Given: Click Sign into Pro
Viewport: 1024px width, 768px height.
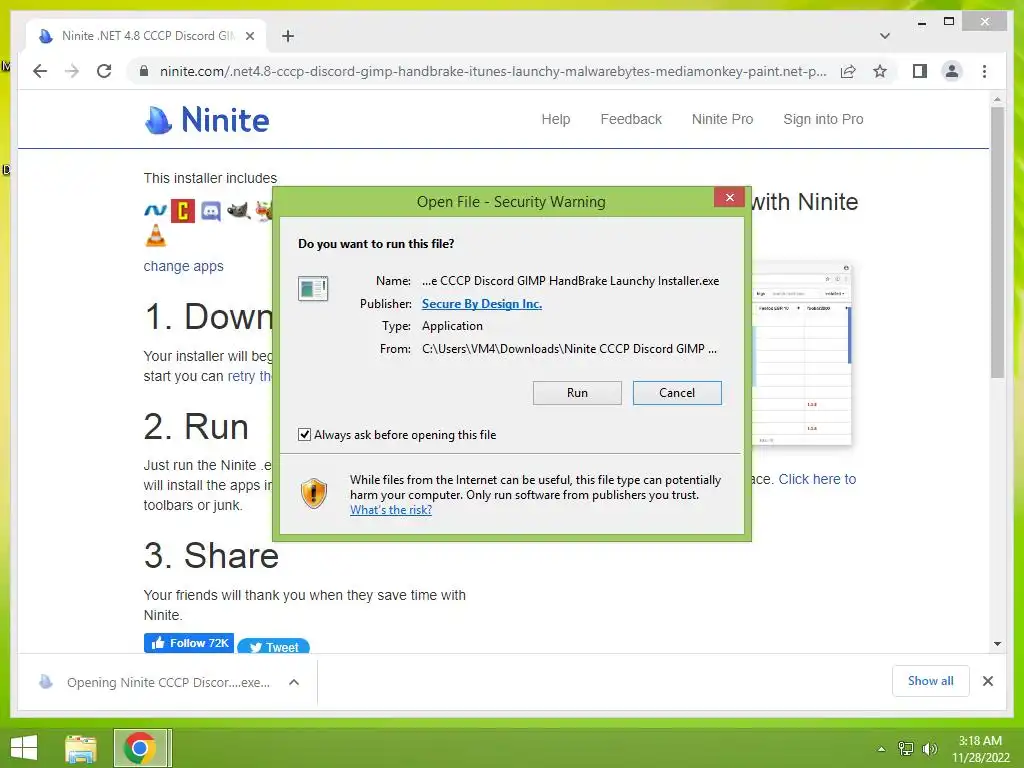Looking at the screenshot, I should [x=823, y=120].
